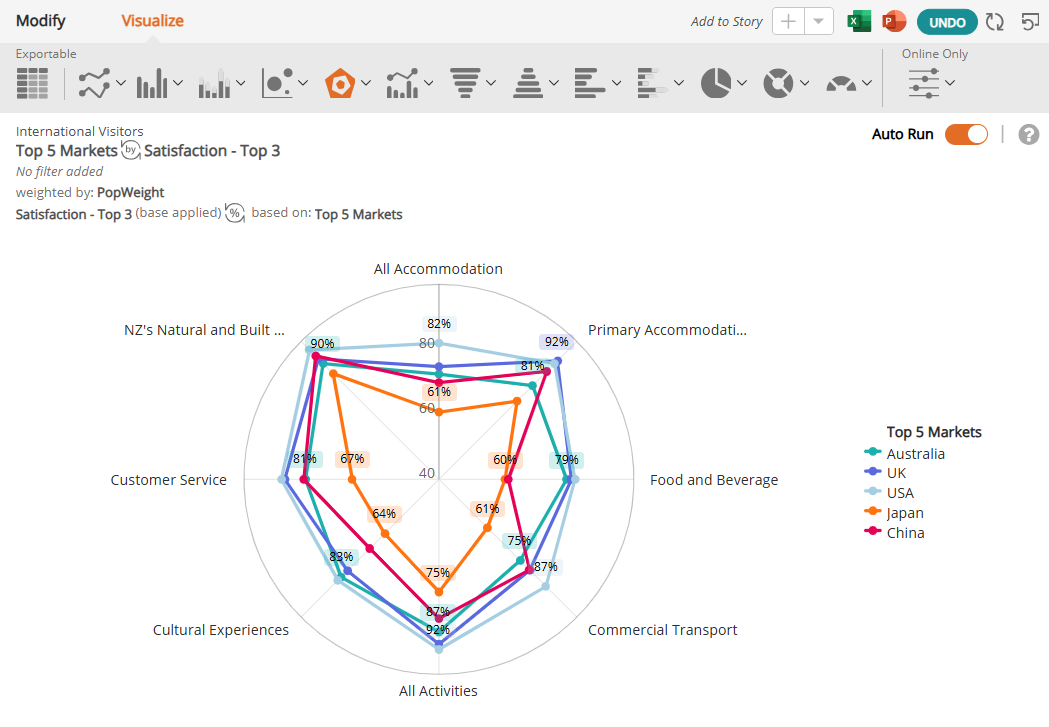The height and width of the screenshot is (727, 1049).
Task: Expand the radar chart options arrow
Action: (x=366, y=83)
